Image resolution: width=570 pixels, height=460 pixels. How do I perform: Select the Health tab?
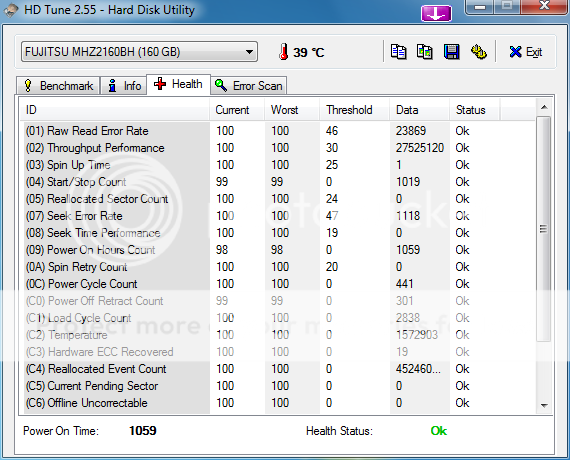[178, 84]
